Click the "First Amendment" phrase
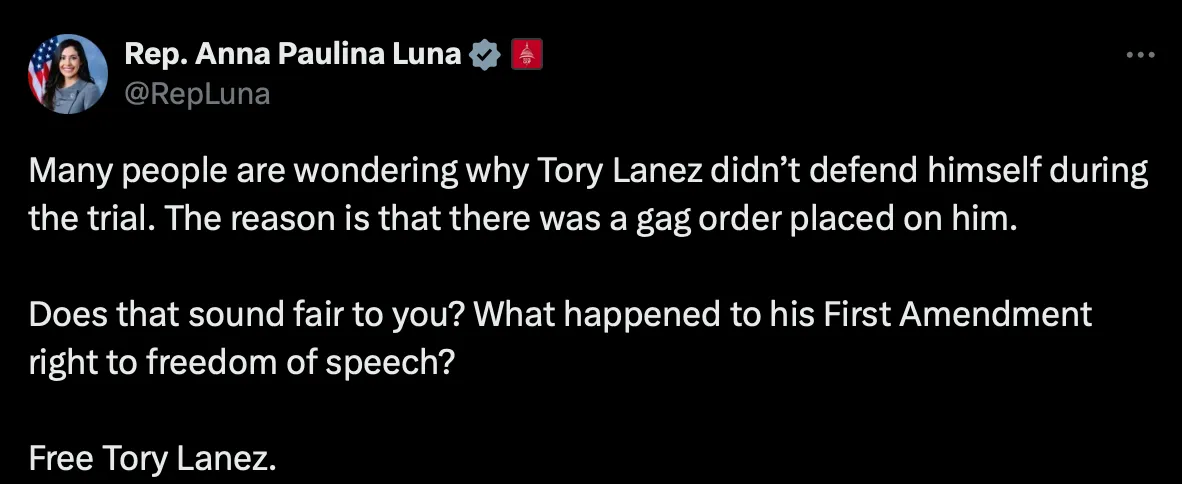Image resolution: width=1182 pixels, height=484 pixels. point(957,314)
